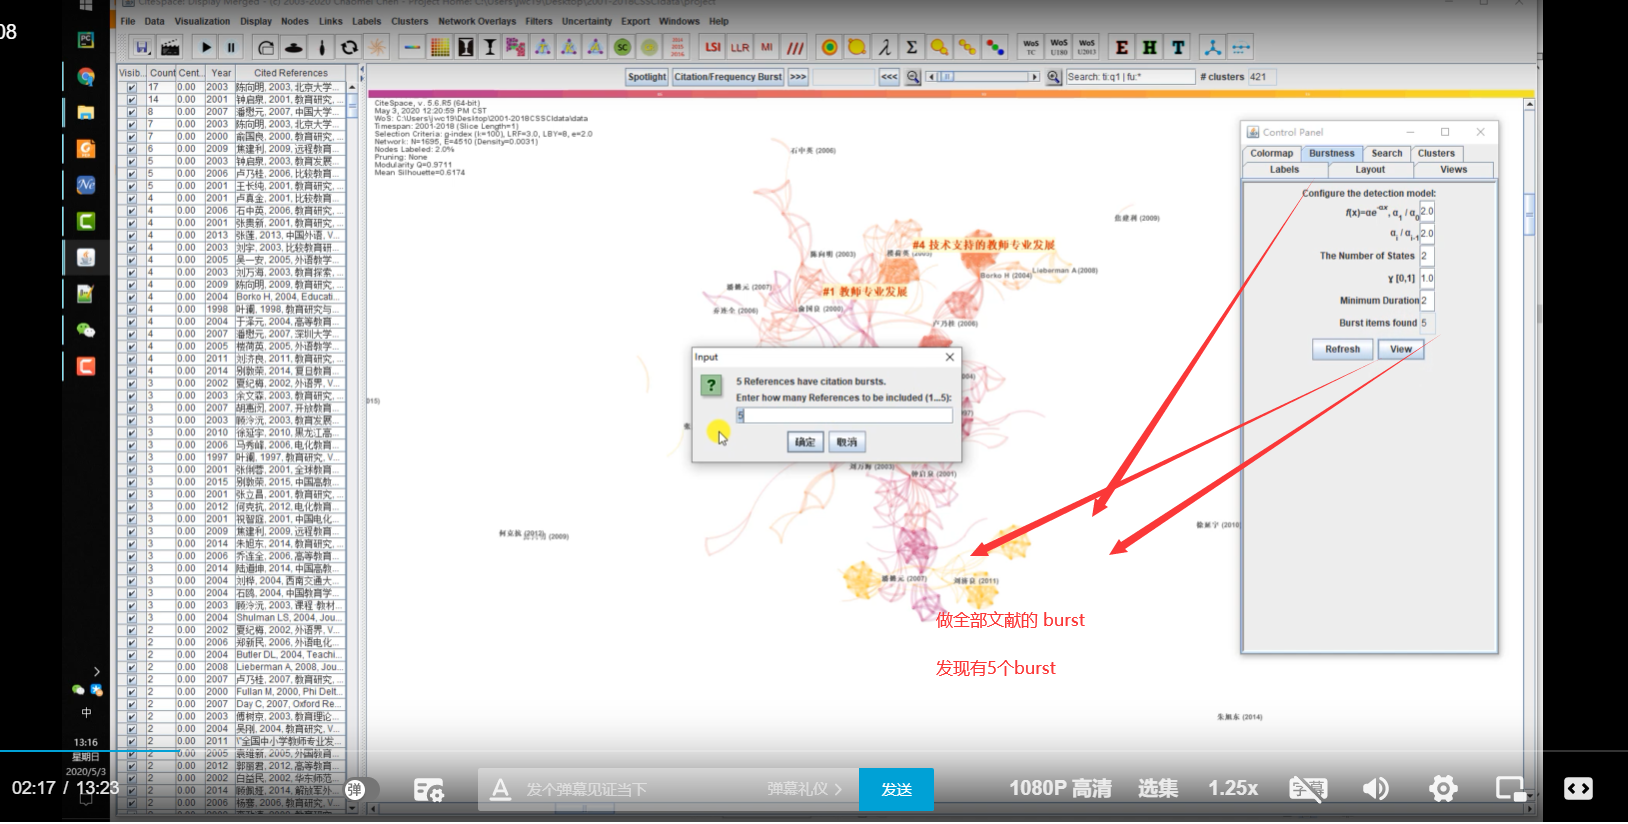The image size is (1628, 824).
Task: Open 1.25x playback speed selector
Action: (1233, 789)
